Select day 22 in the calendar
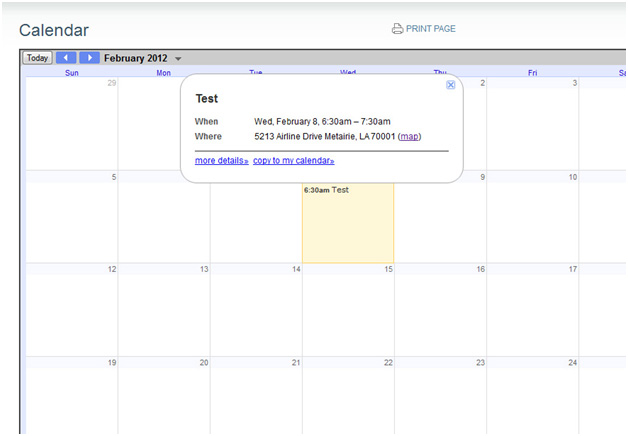628x436 pixels. click(x=388, y=362)
